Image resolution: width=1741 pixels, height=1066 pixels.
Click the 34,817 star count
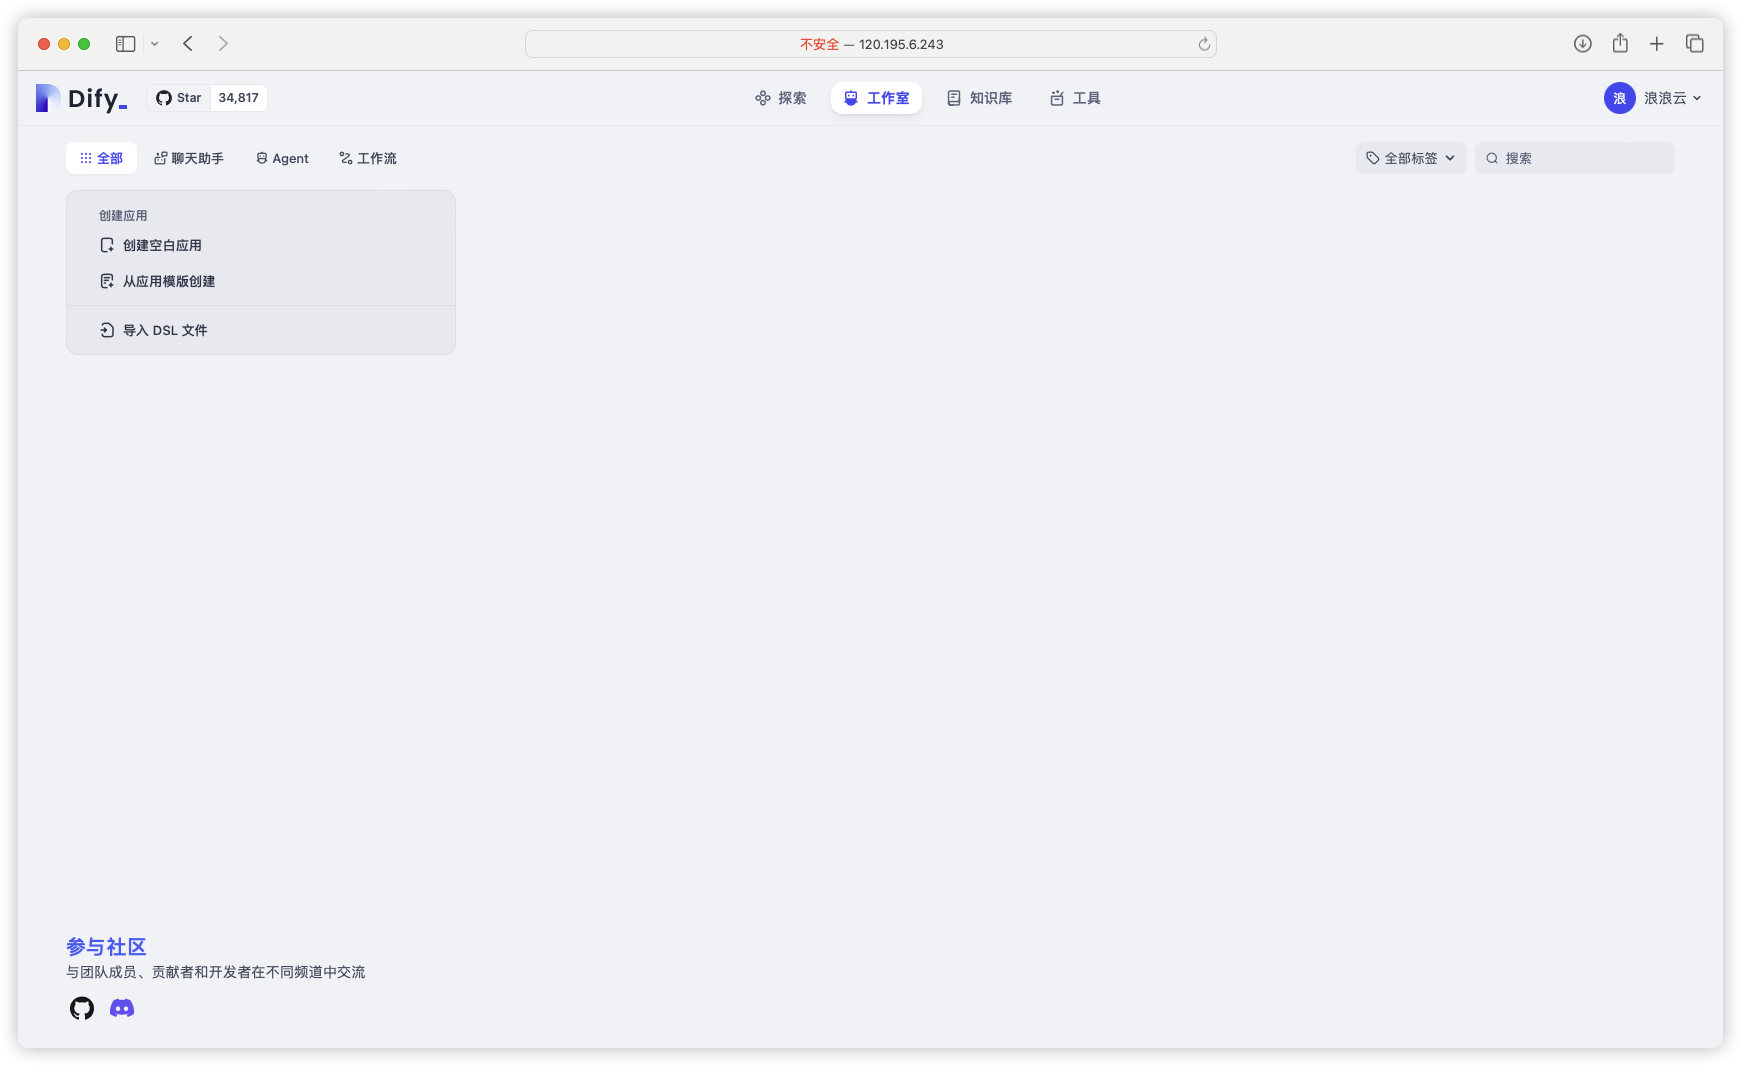pos(238,98)
